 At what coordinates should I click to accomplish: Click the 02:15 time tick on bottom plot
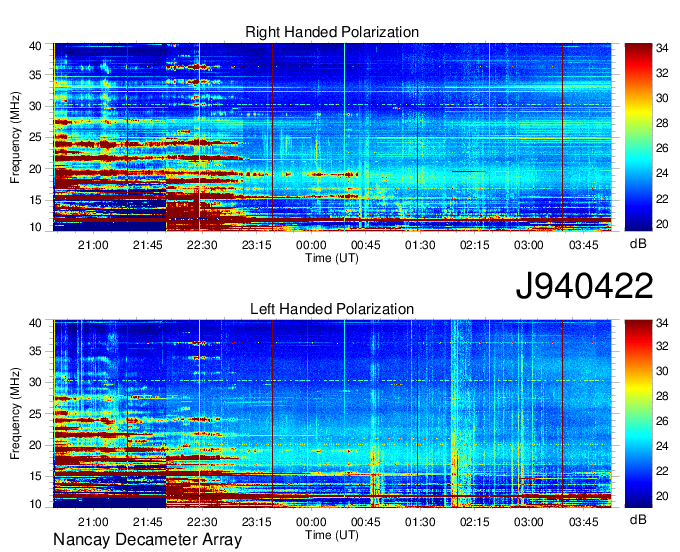[x=474, y=522]
